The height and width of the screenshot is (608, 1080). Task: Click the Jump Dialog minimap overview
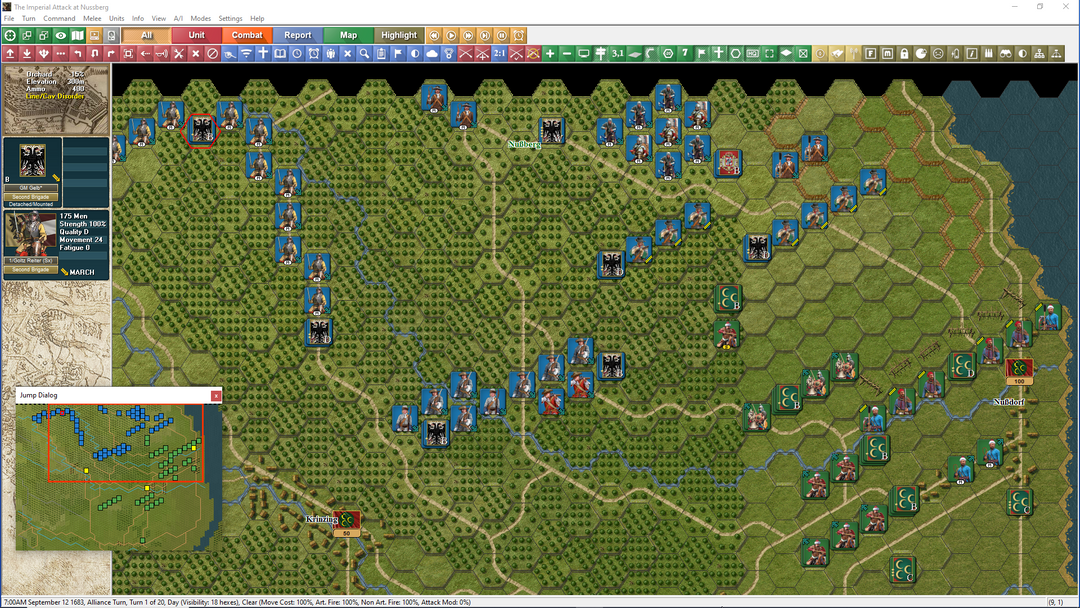point(118,476)
